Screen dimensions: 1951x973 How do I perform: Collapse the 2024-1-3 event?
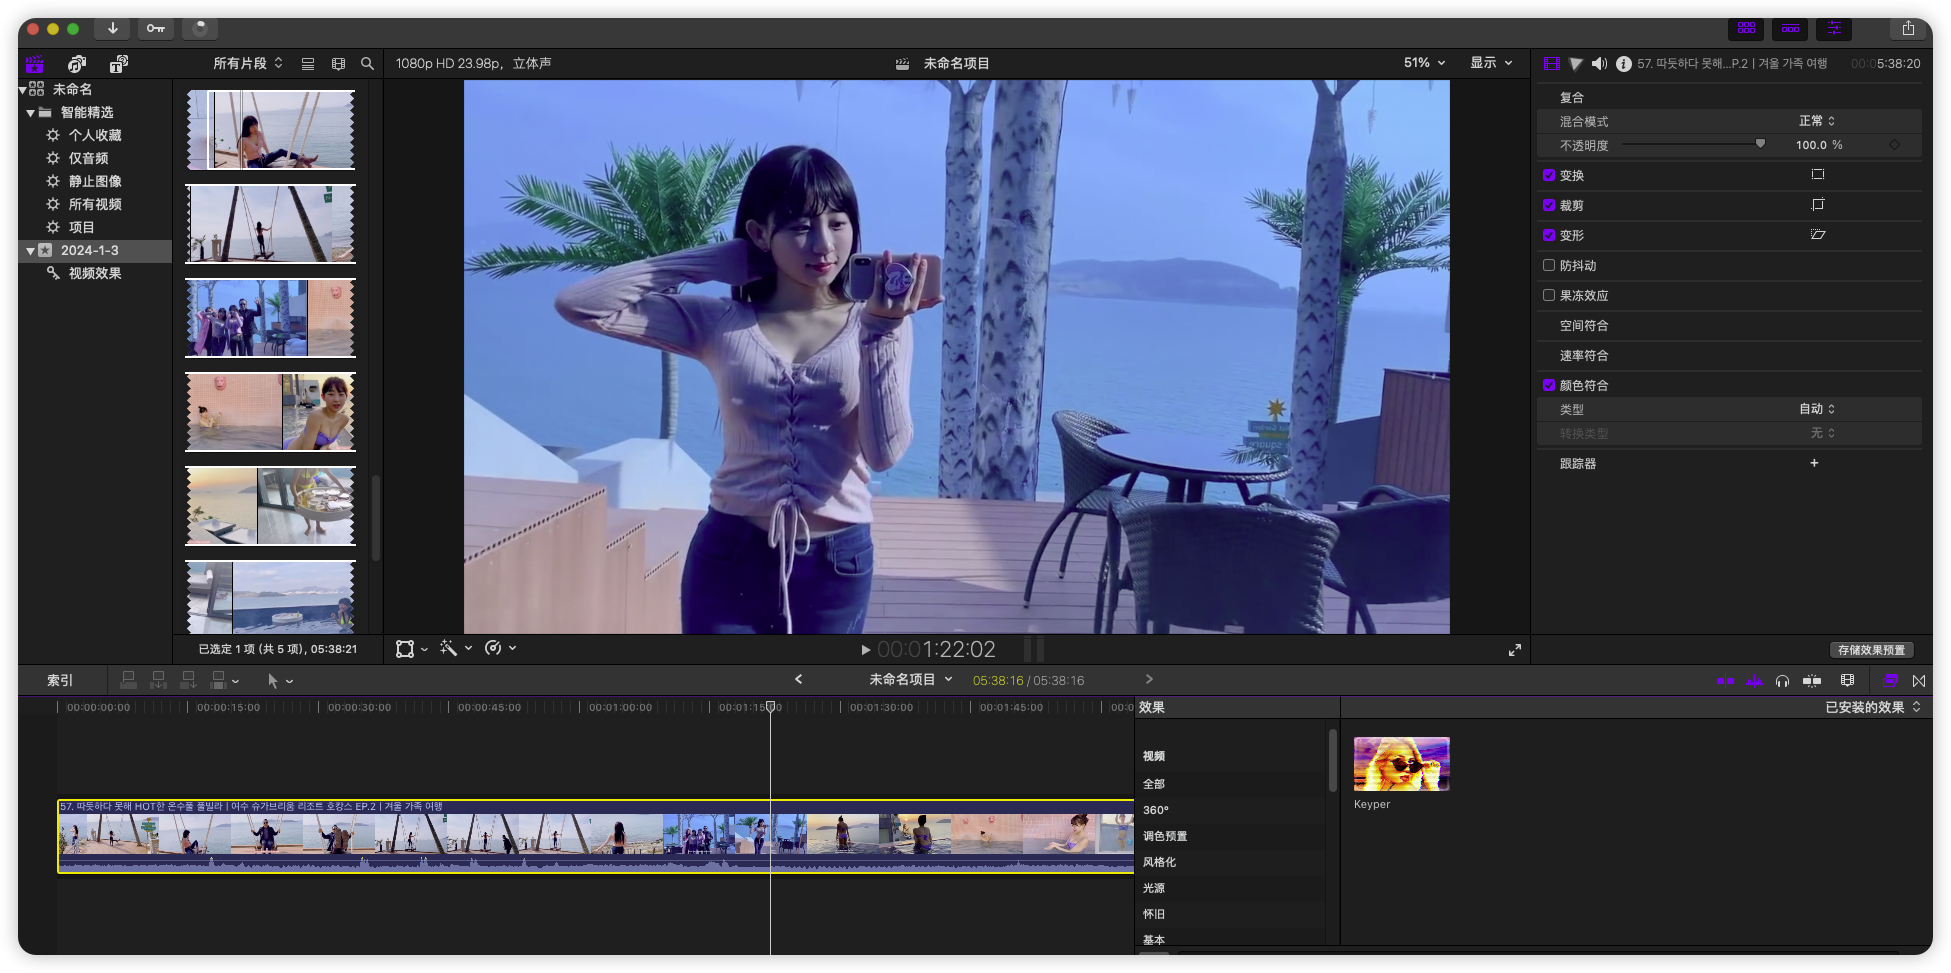31,251
